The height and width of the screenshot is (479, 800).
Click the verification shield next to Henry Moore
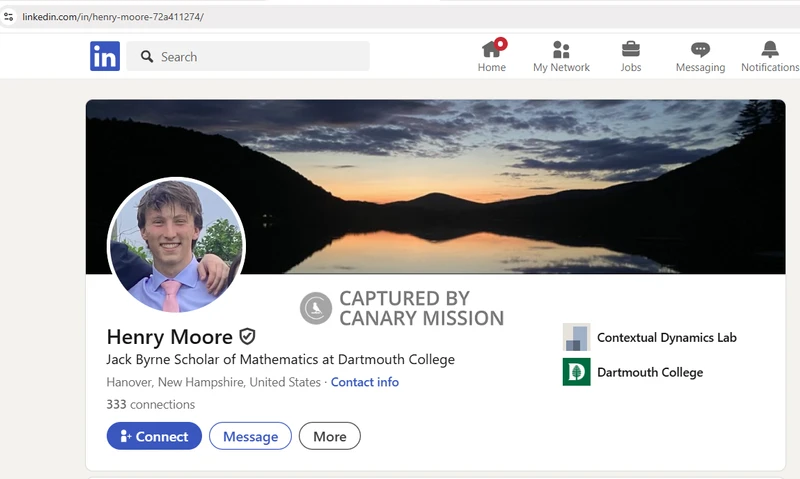(x=247, y=337)
